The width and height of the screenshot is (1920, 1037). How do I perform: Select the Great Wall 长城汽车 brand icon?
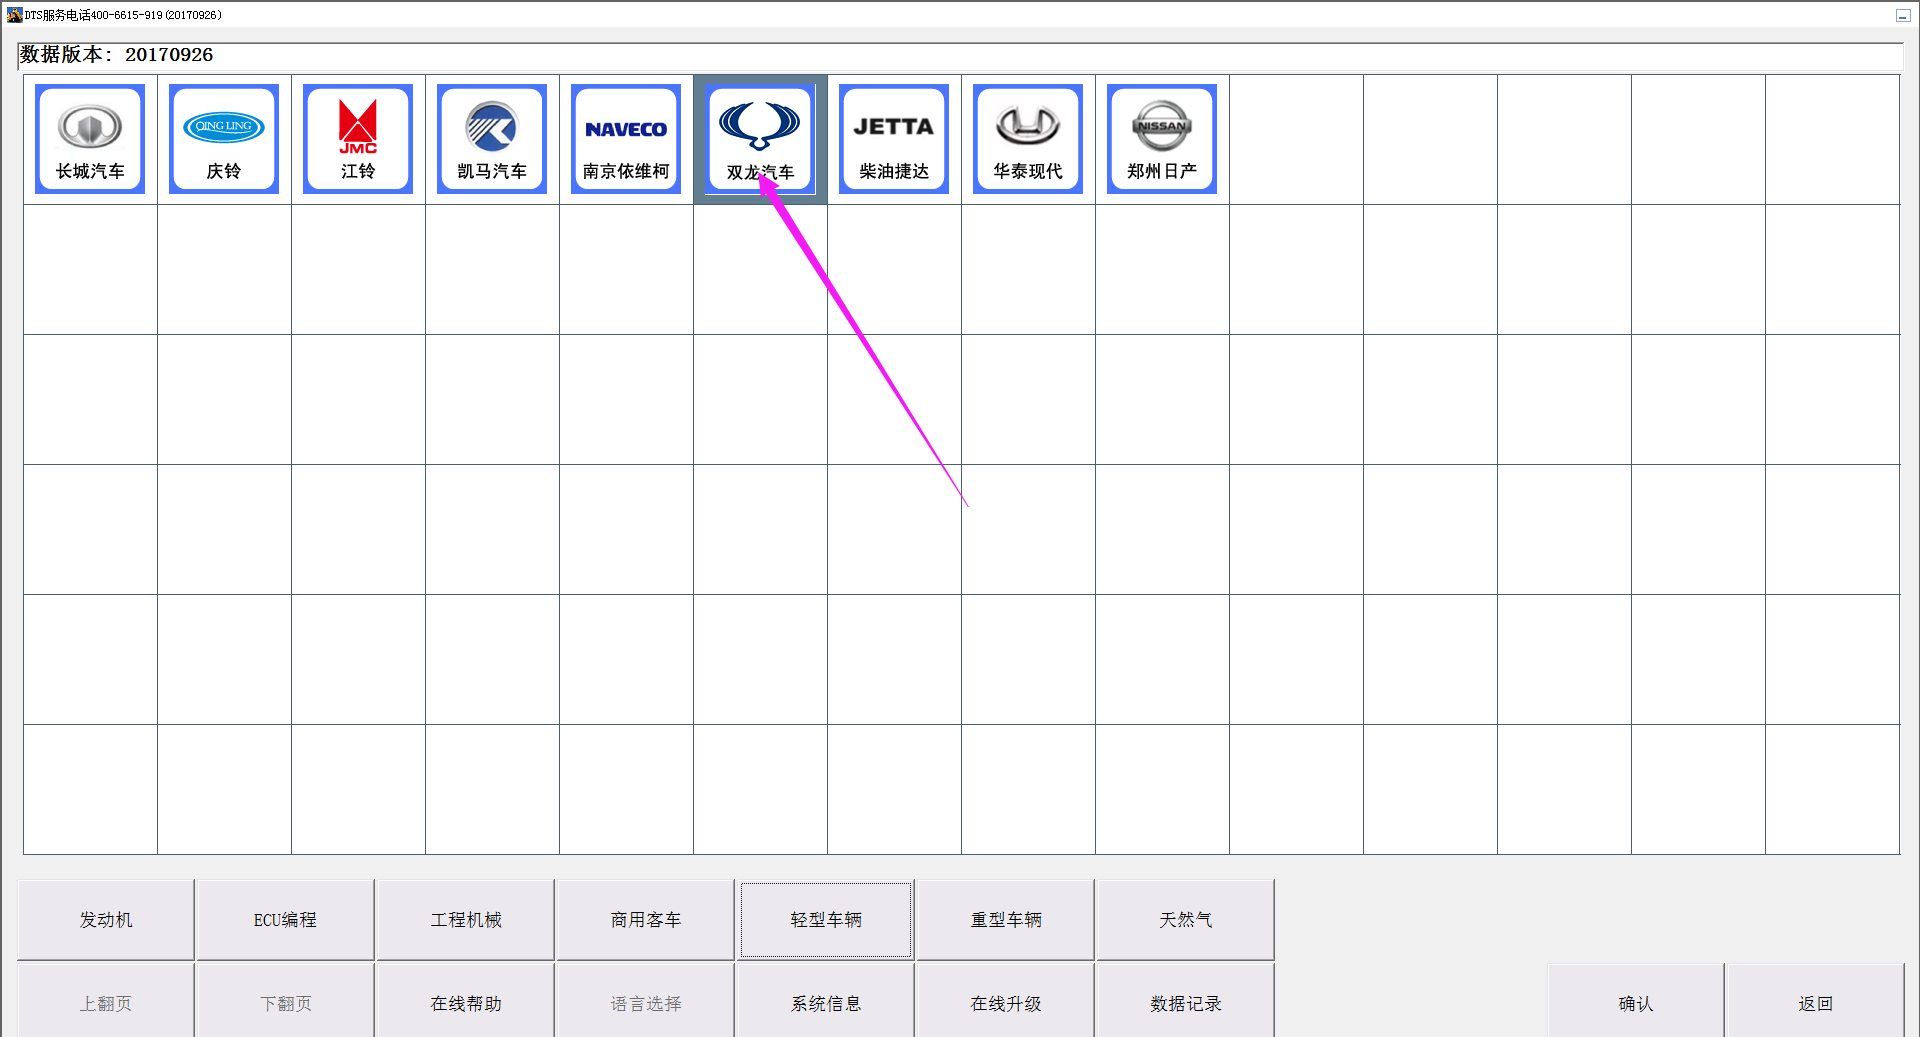pos(90,139)
